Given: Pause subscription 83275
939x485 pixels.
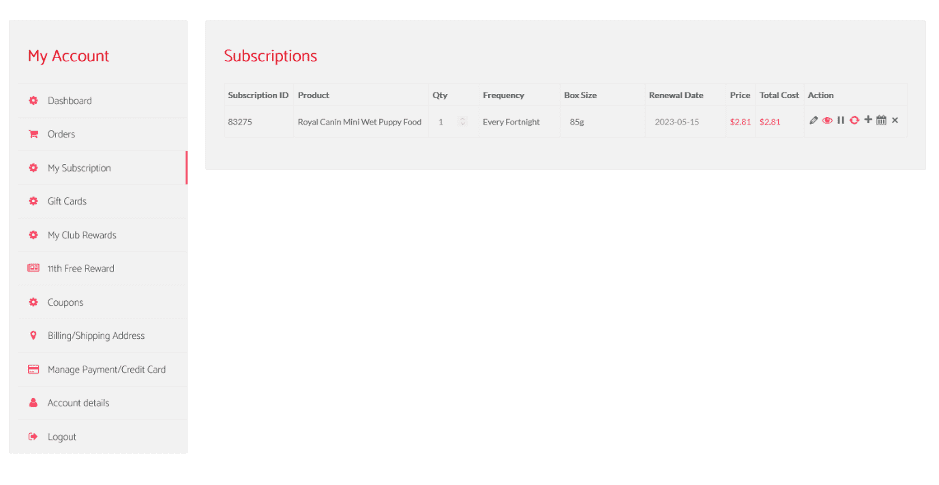Looking at the screenshot, I should 841,120.
